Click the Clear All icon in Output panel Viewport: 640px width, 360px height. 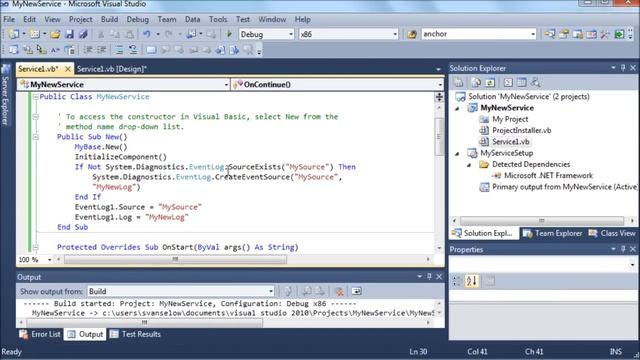(x=339, y=291)
